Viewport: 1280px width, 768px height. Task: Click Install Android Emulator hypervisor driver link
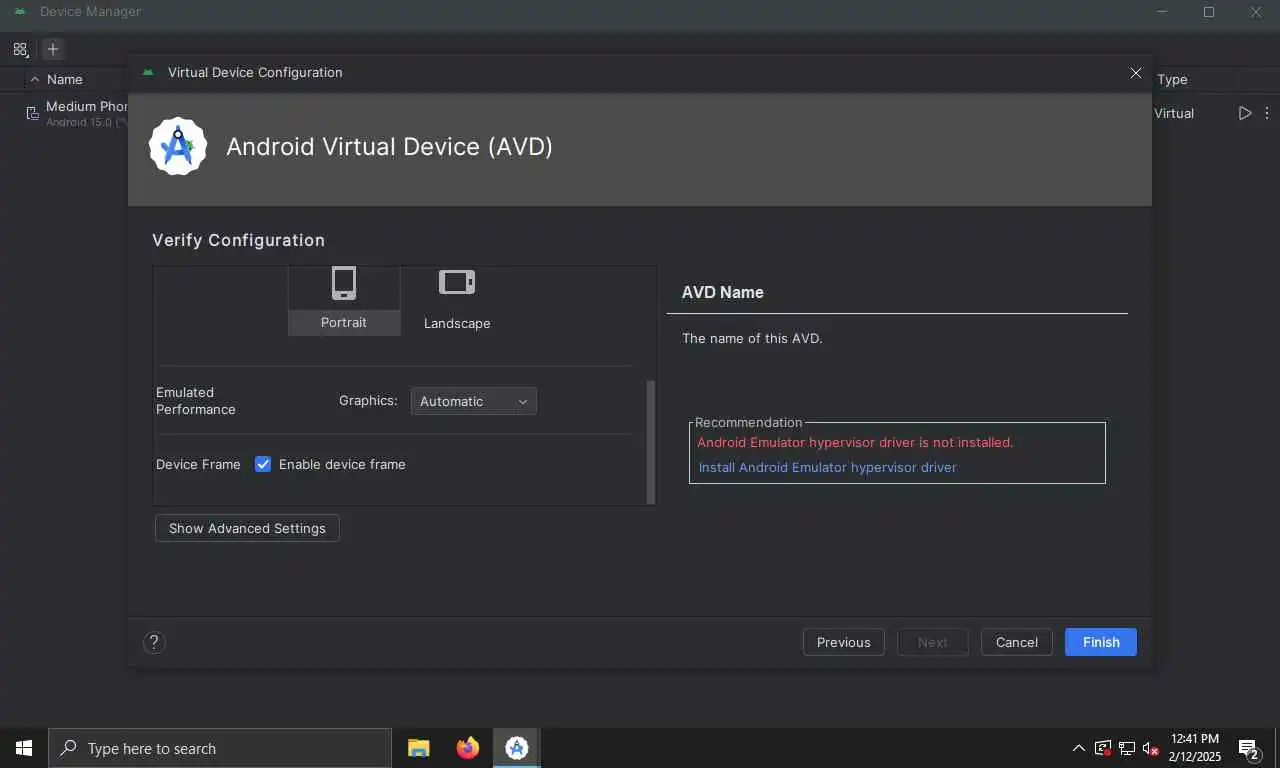(827, 467)
